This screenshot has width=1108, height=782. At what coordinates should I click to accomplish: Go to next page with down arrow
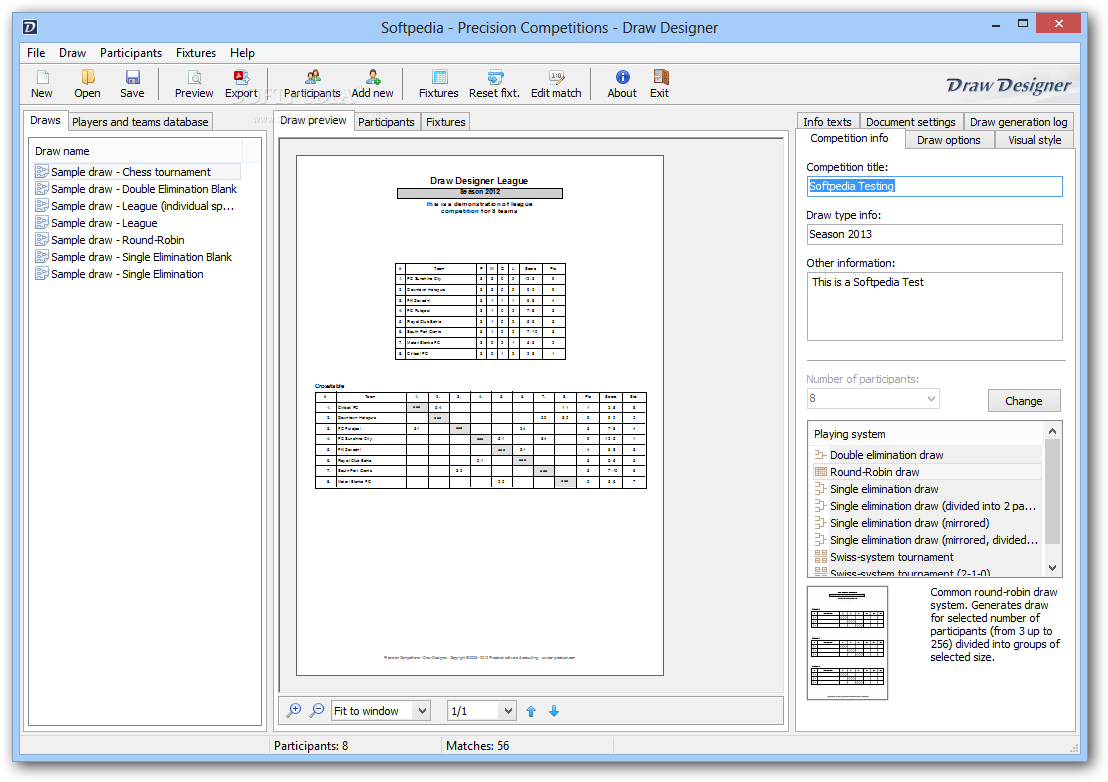click(554, 711)
